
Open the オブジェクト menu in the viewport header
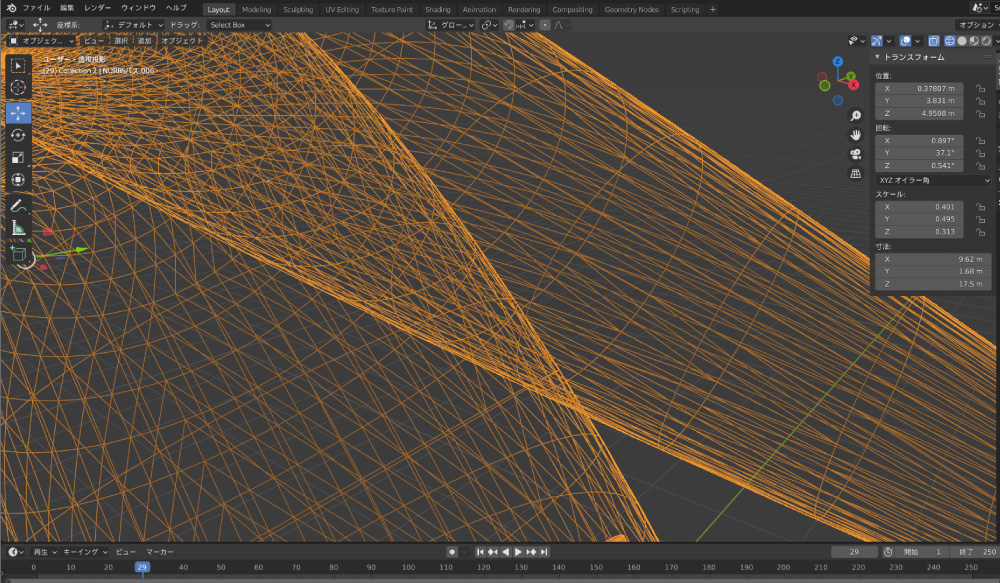pyautogui.click(x=182, y=41)
